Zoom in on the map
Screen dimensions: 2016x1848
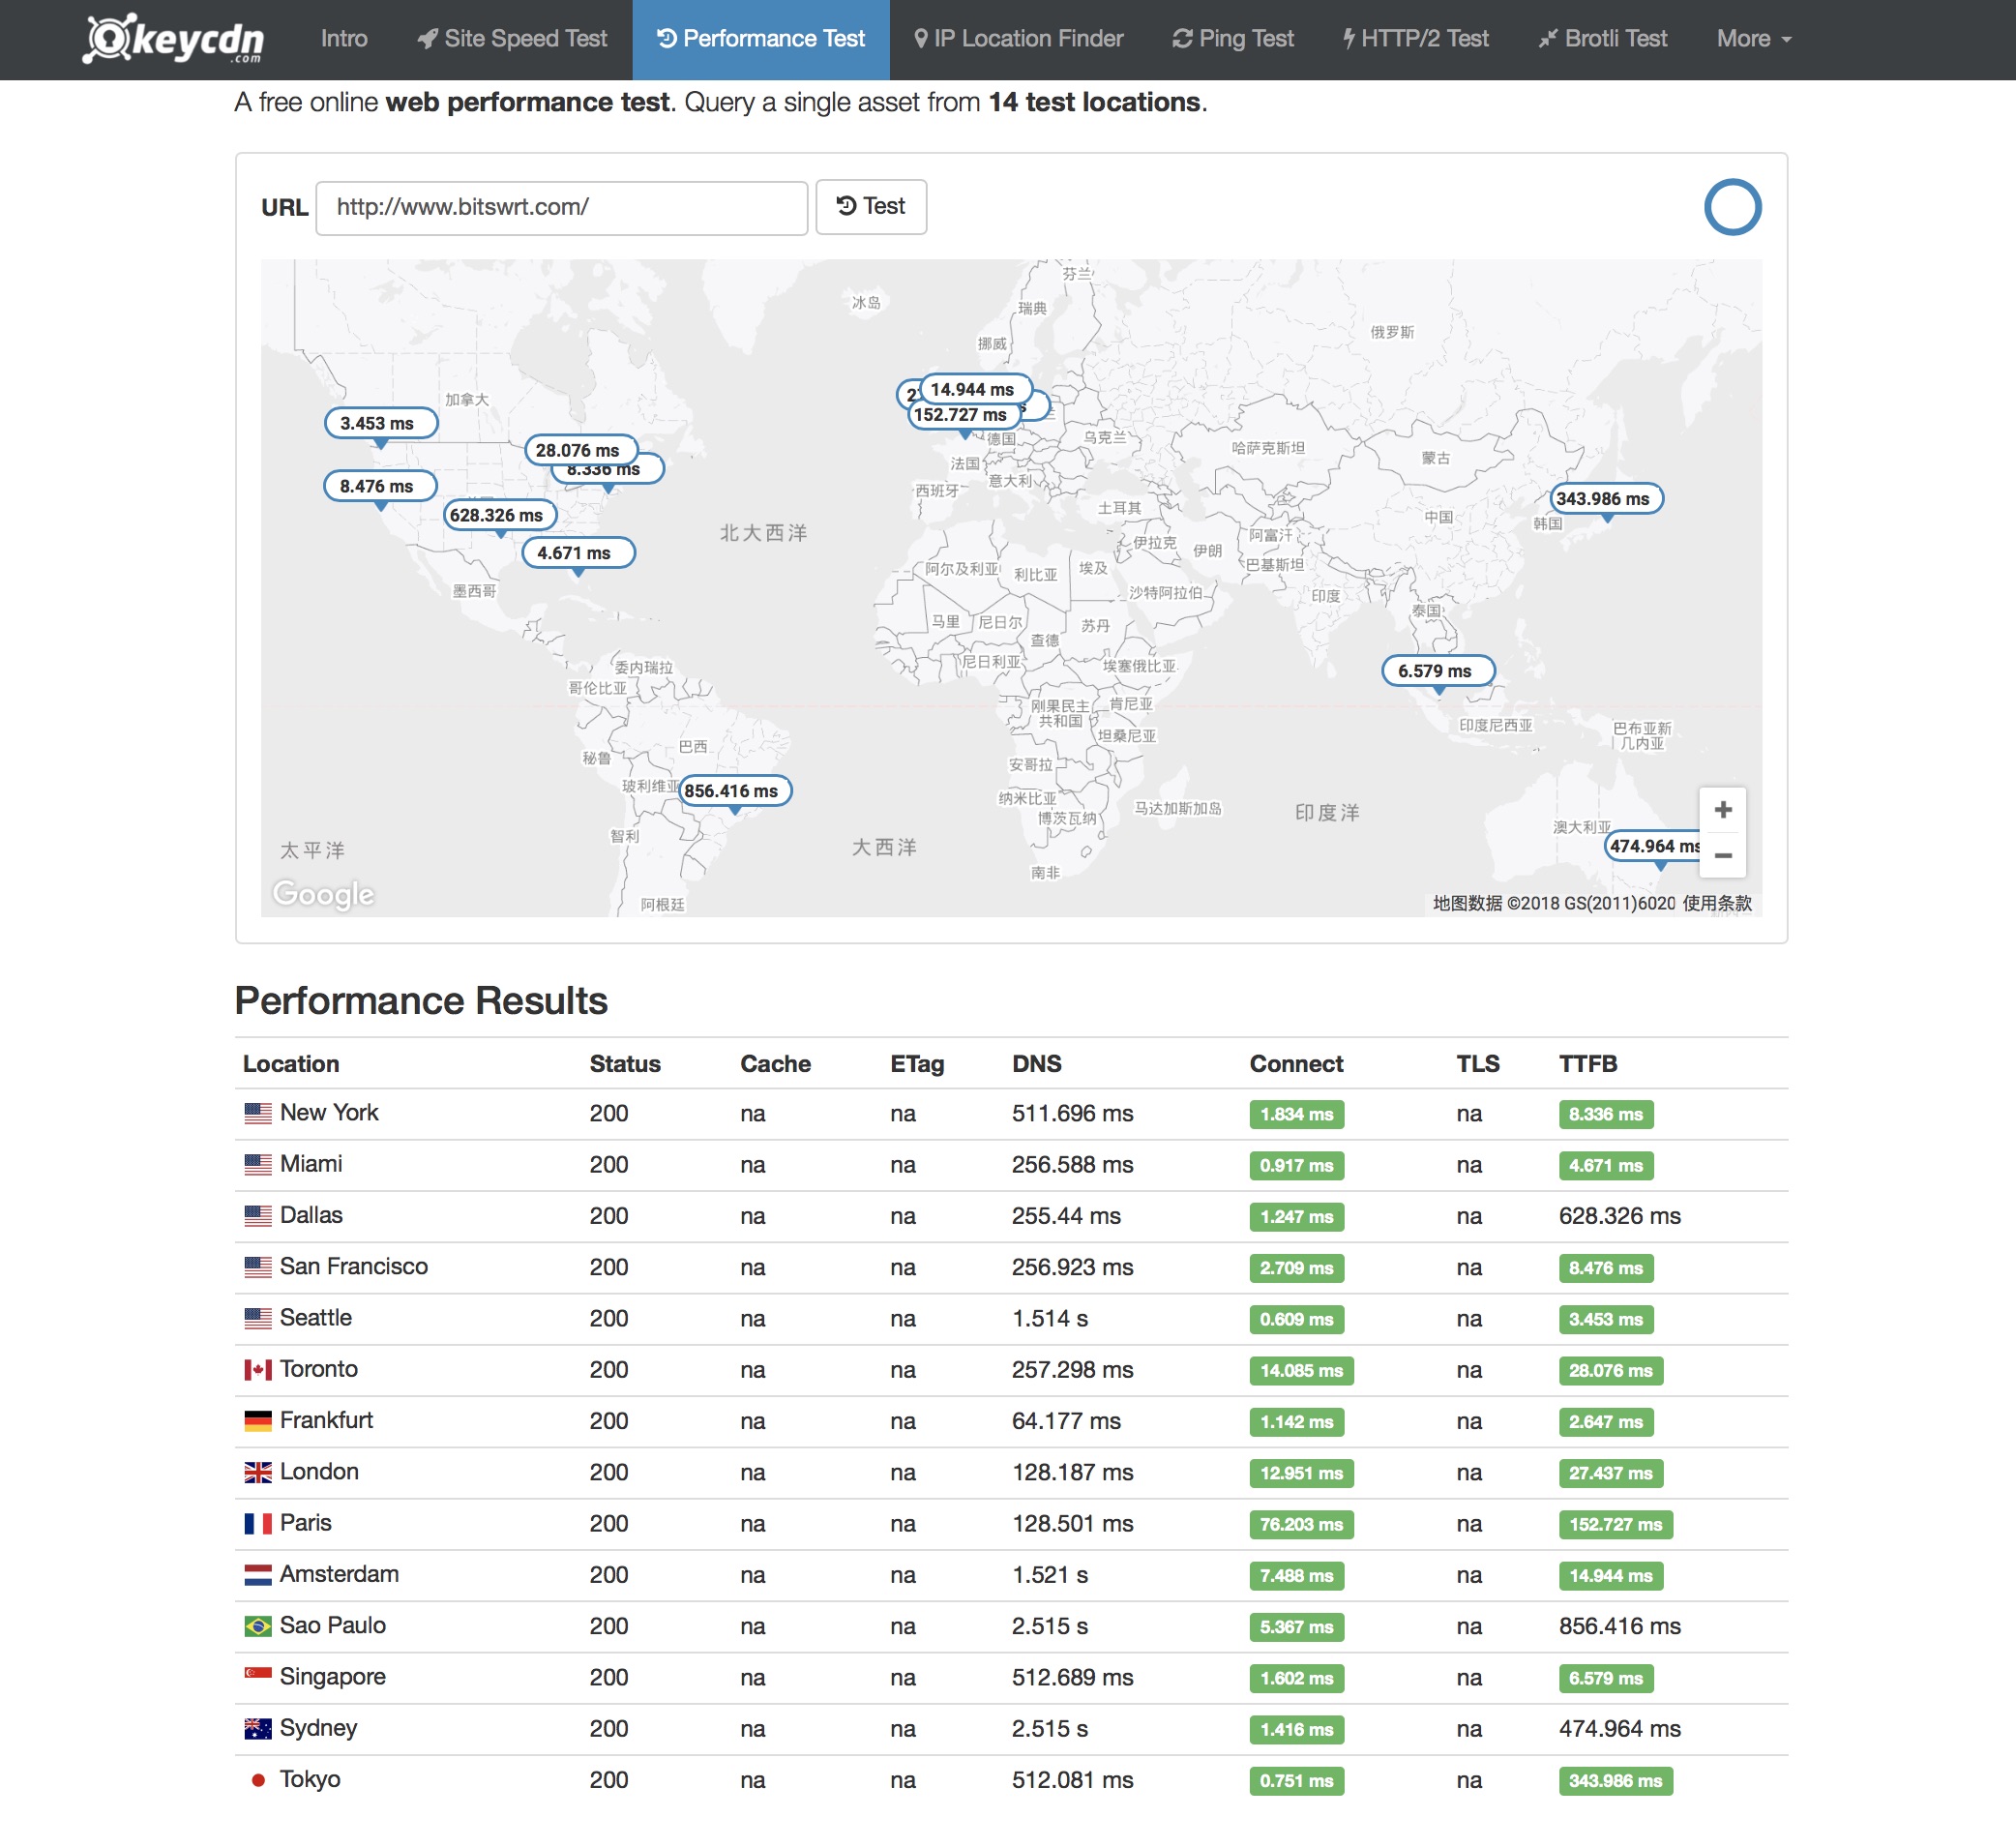(x=1722, y=810)
